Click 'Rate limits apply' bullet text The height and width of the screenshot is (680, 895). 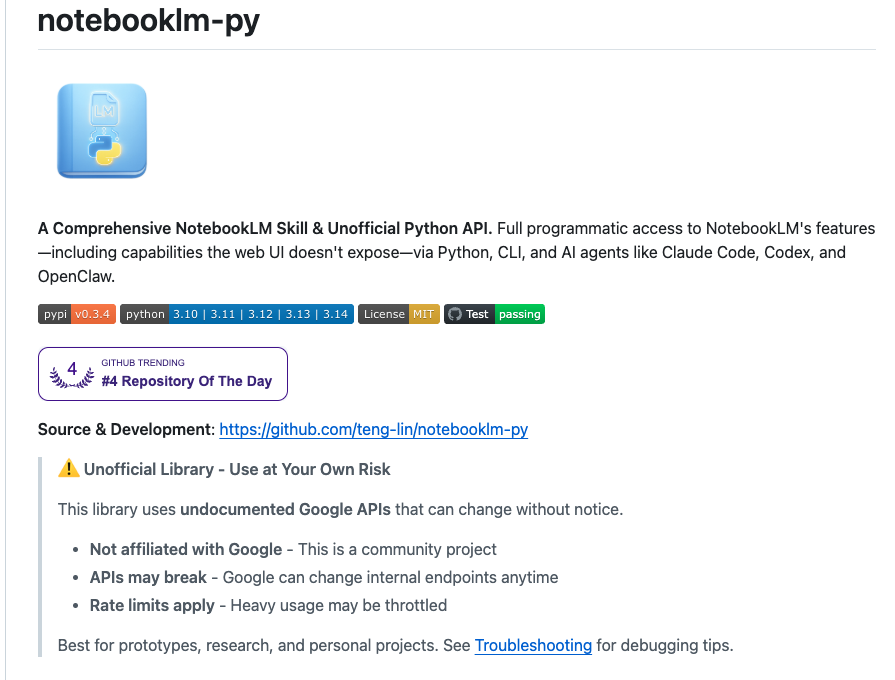tap(152, 605)
